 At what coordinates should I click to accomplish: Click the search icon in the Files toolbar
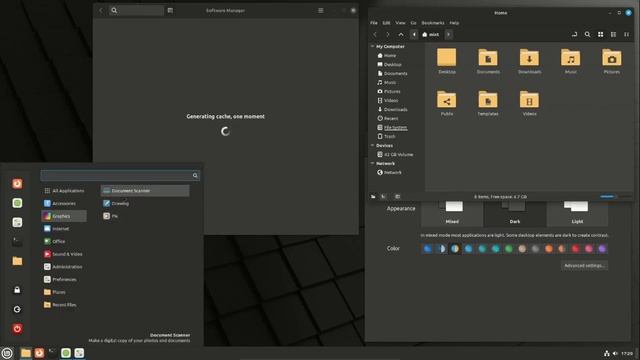(x=587, y=35)
